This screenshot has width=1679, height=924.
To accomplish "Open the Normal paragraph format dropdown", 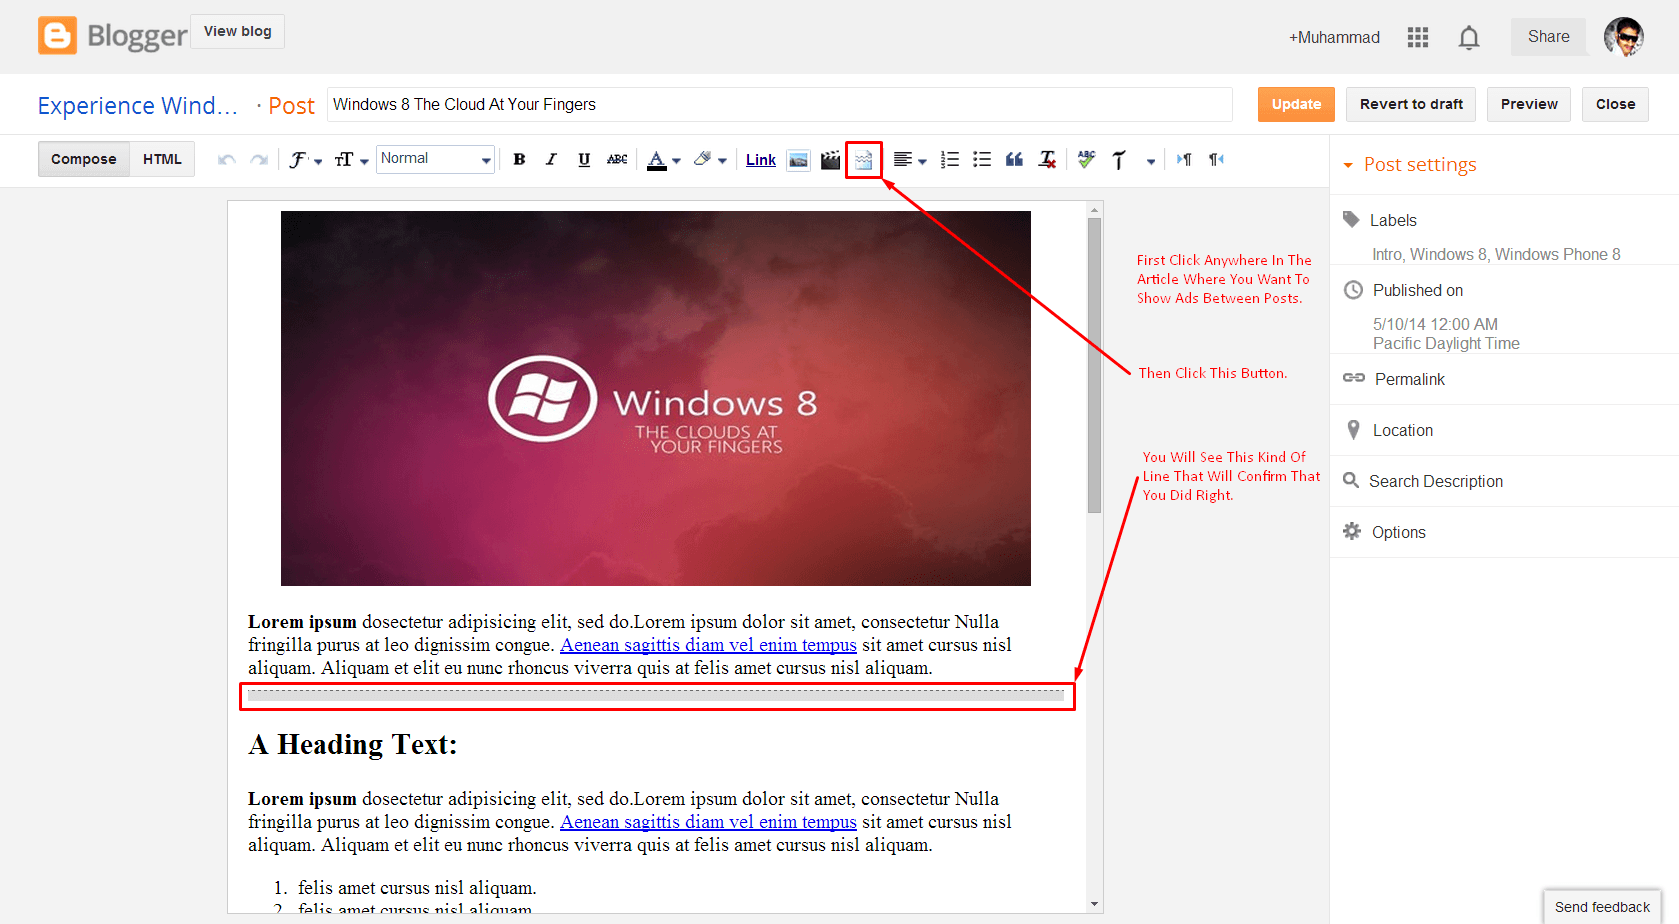I will click(435, 159).
